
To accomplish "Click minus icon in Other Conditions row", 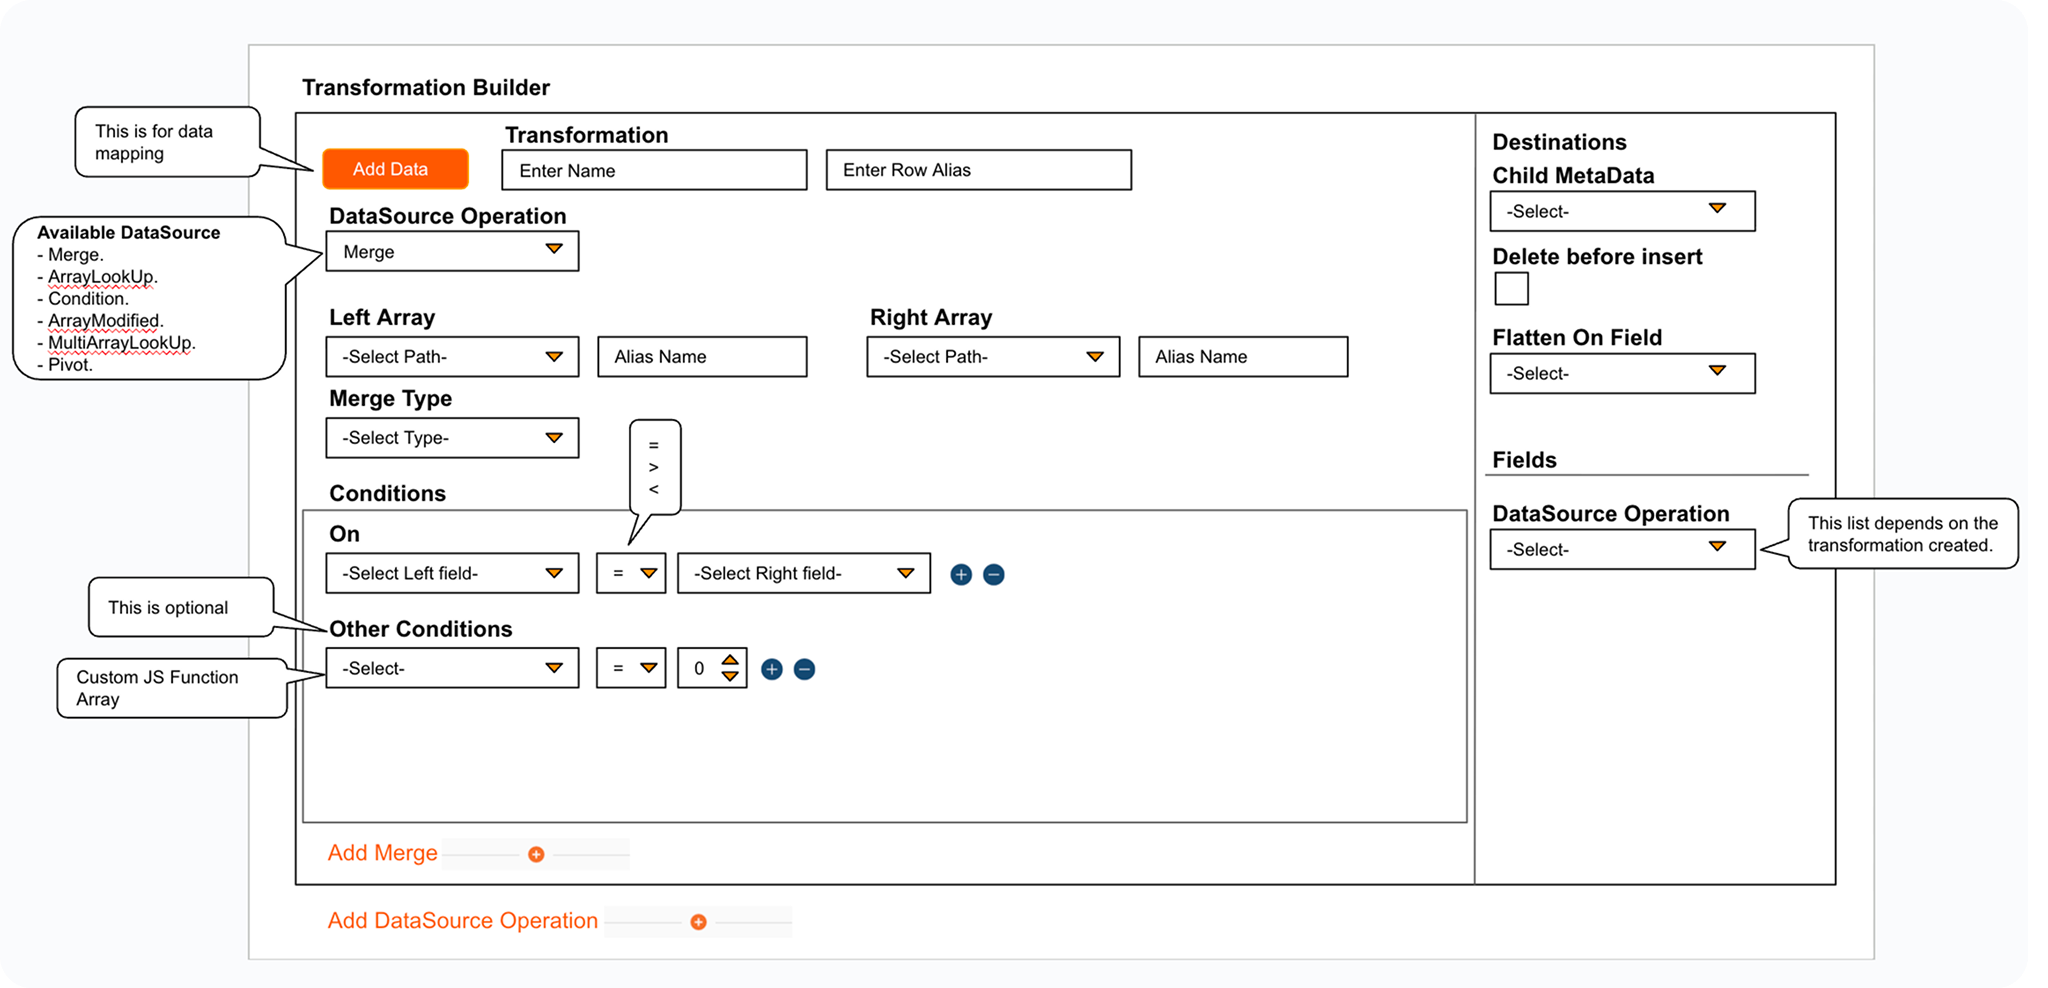I will point(804,669).
